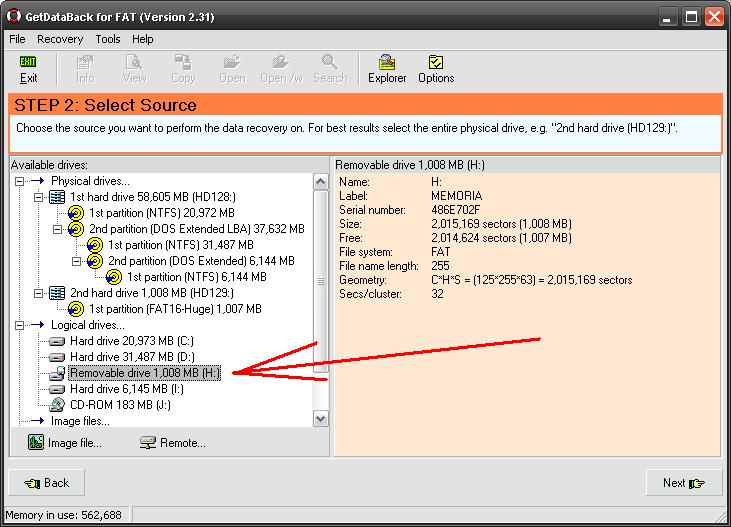Image resolution: width=731 pixels, height=527 pixels.
Task: Open the Help menu
Action: click(x=143, y=39)
